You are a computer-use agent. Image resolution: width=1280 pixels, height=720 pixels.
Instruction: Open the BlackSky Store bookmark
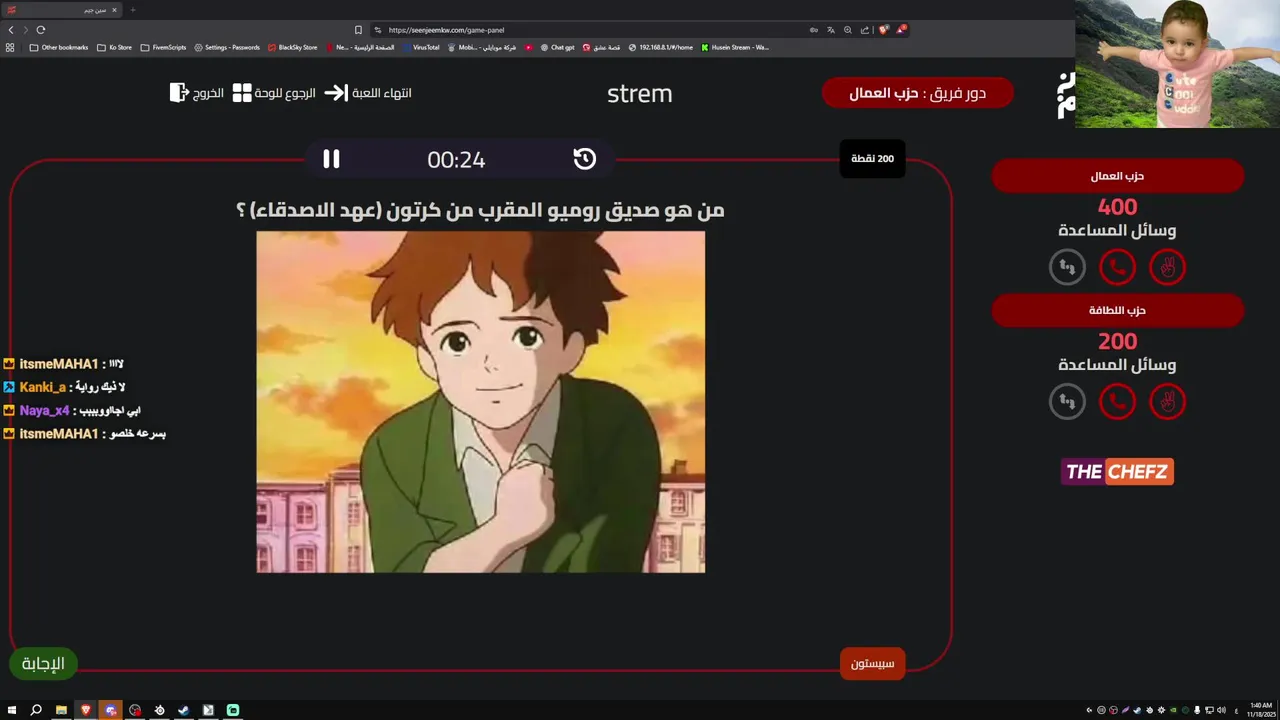[293, 47]
